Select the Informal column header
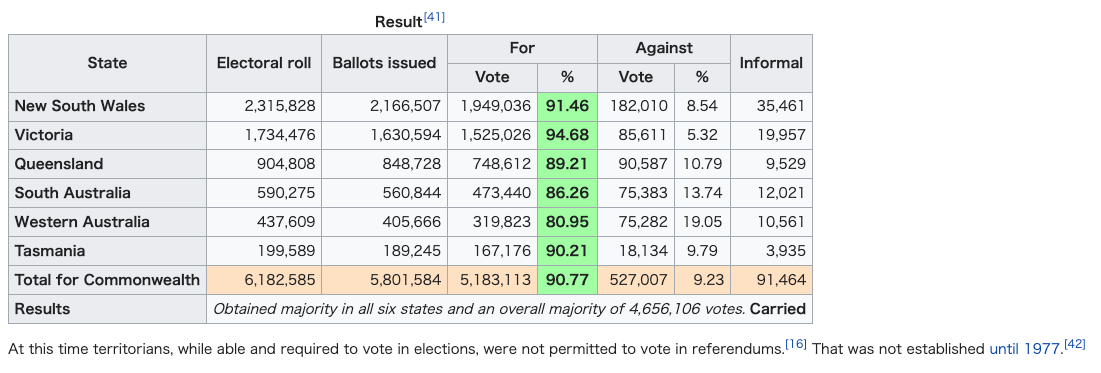 tap(771, 63)
